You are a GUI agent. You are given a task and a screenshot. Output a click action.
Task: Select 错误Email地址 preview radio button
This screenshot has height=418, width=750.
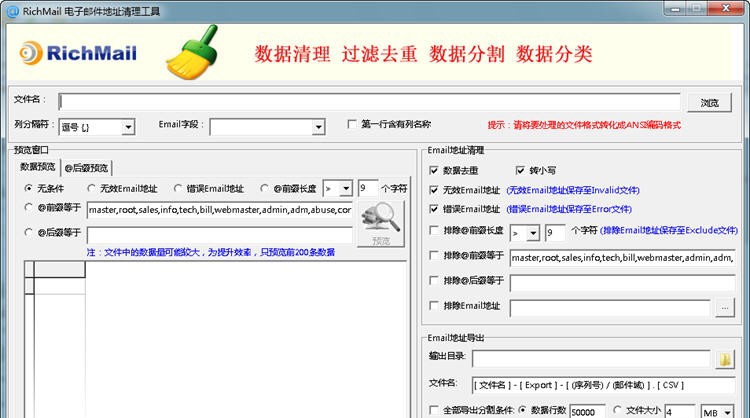178,188
